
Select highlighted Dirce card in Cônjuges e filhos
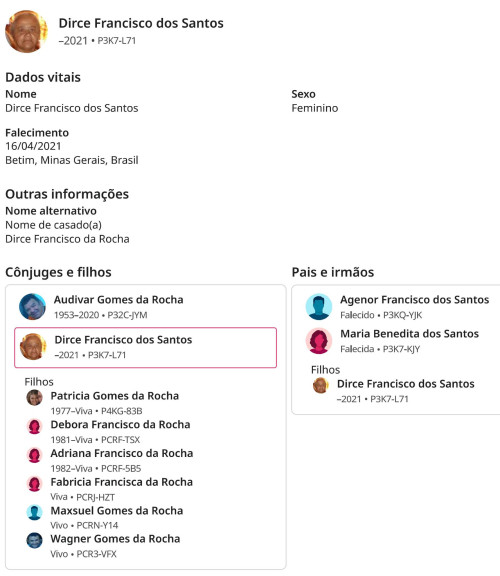145,348
